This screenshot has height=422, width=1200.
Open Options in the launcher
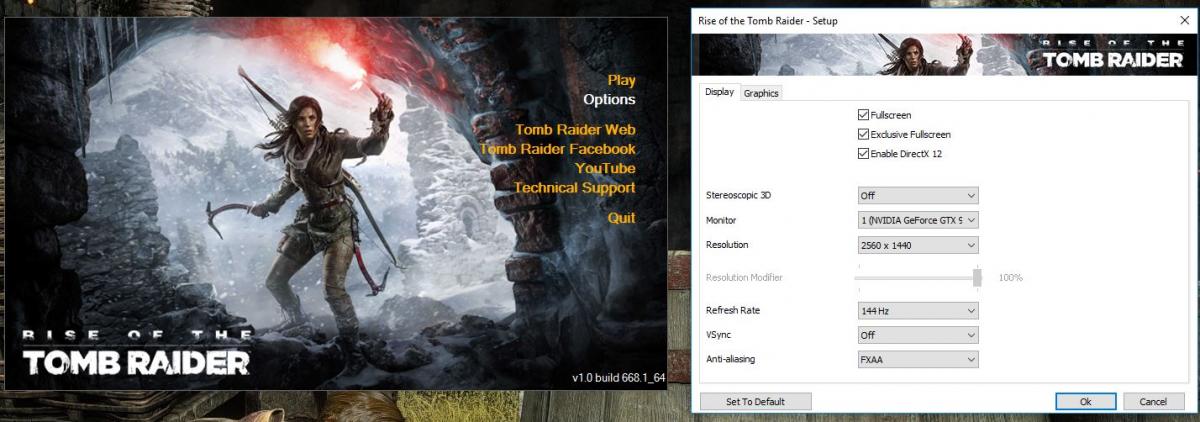(x=609, y=99)
